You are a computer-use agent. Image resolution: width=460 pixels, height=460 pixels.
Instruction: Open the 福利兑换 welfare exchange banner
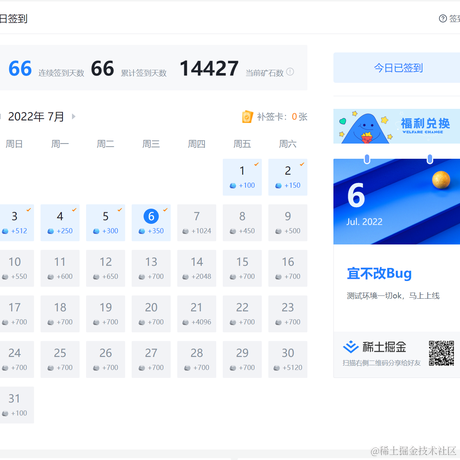tap(397, 126)
